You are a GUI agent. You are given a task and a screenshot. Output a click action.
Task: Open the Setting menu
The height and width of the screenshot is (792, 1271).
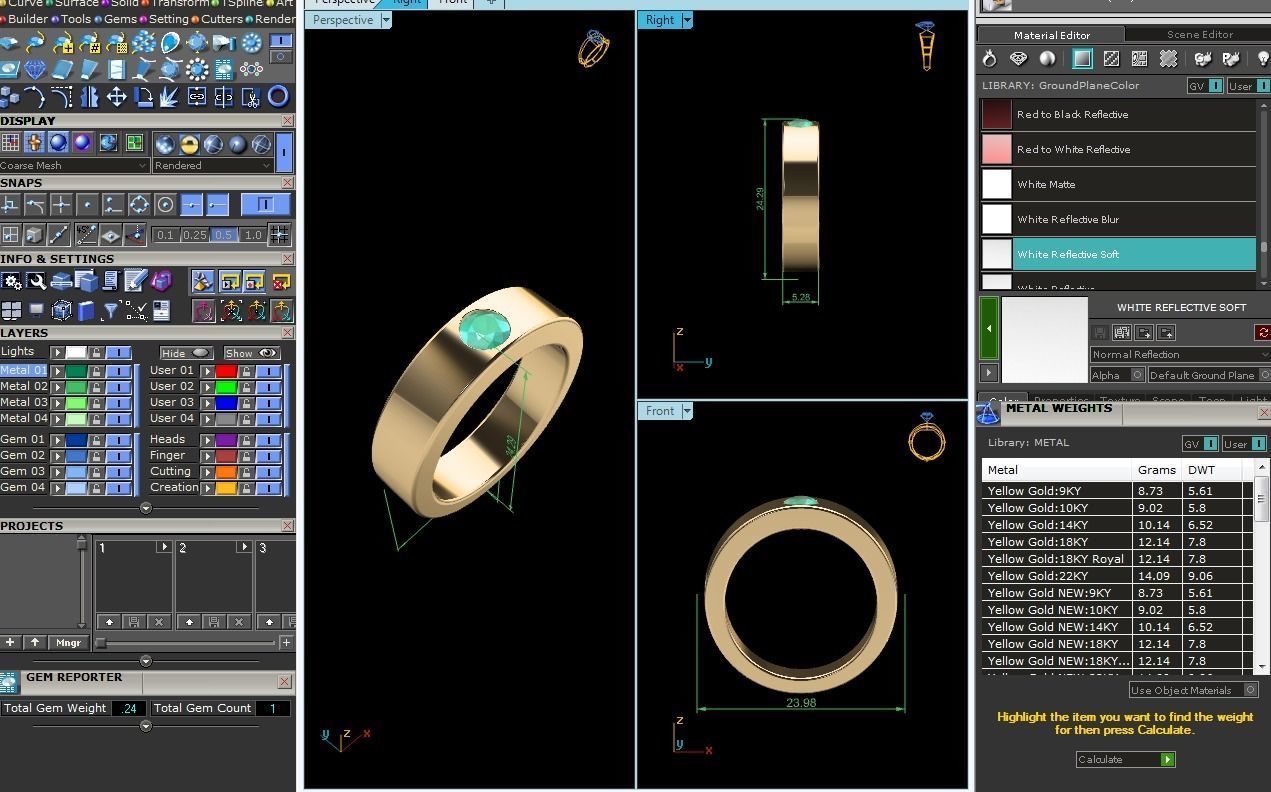168,19
